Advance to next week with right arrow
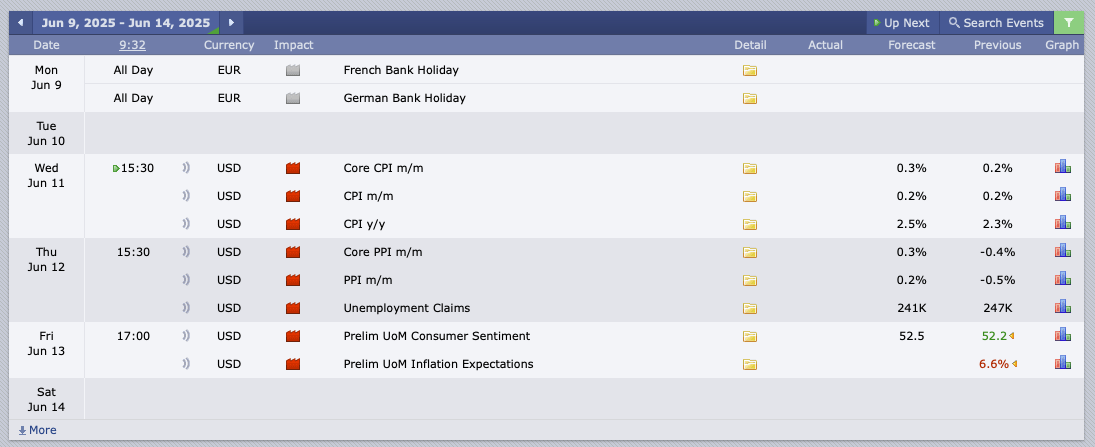The width and height of the screenshot is (1095, 447). 231,22
